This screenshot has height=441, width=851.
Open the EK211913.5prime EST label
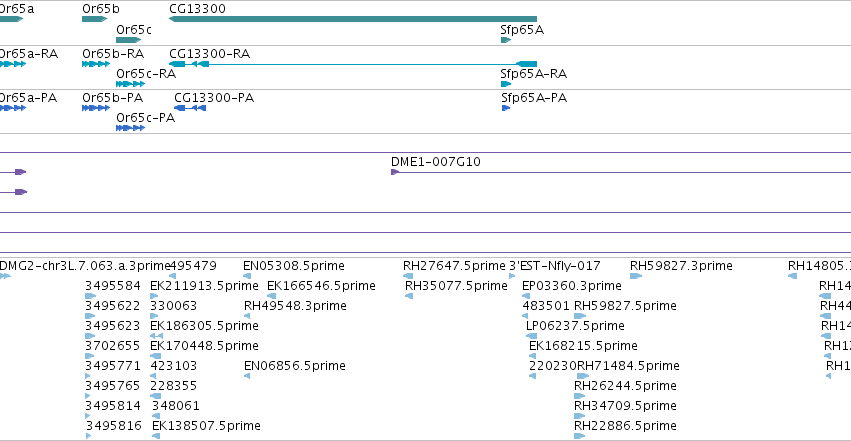pos(204,286)
